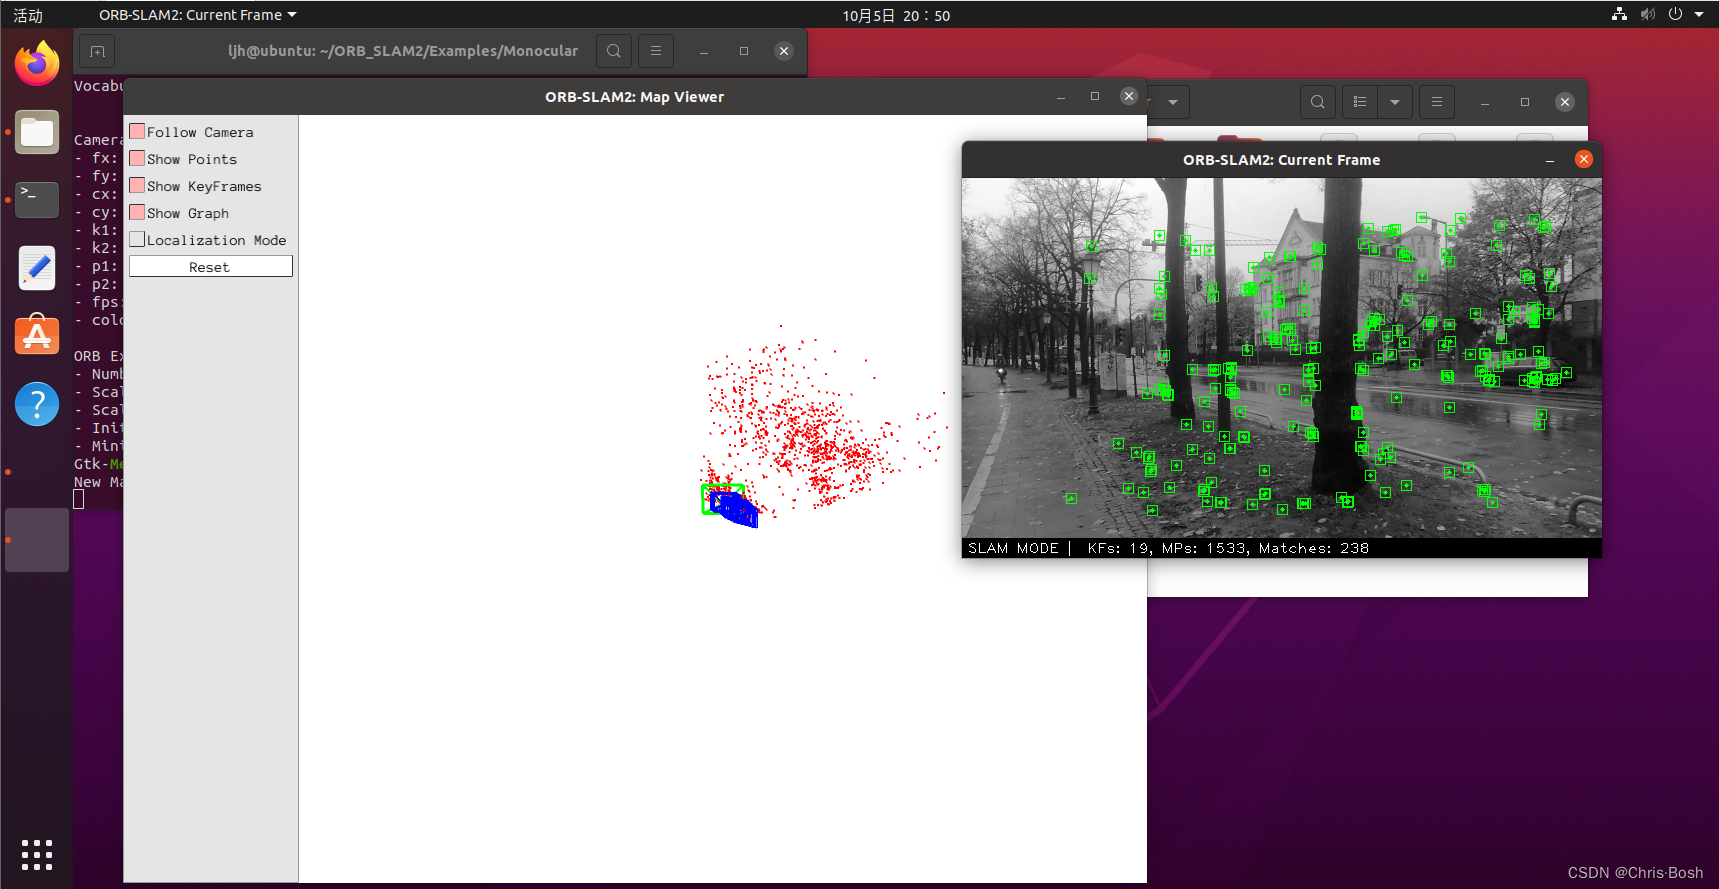
Task: Minimize the Current Frame window
Action: tap(1550, 160)
